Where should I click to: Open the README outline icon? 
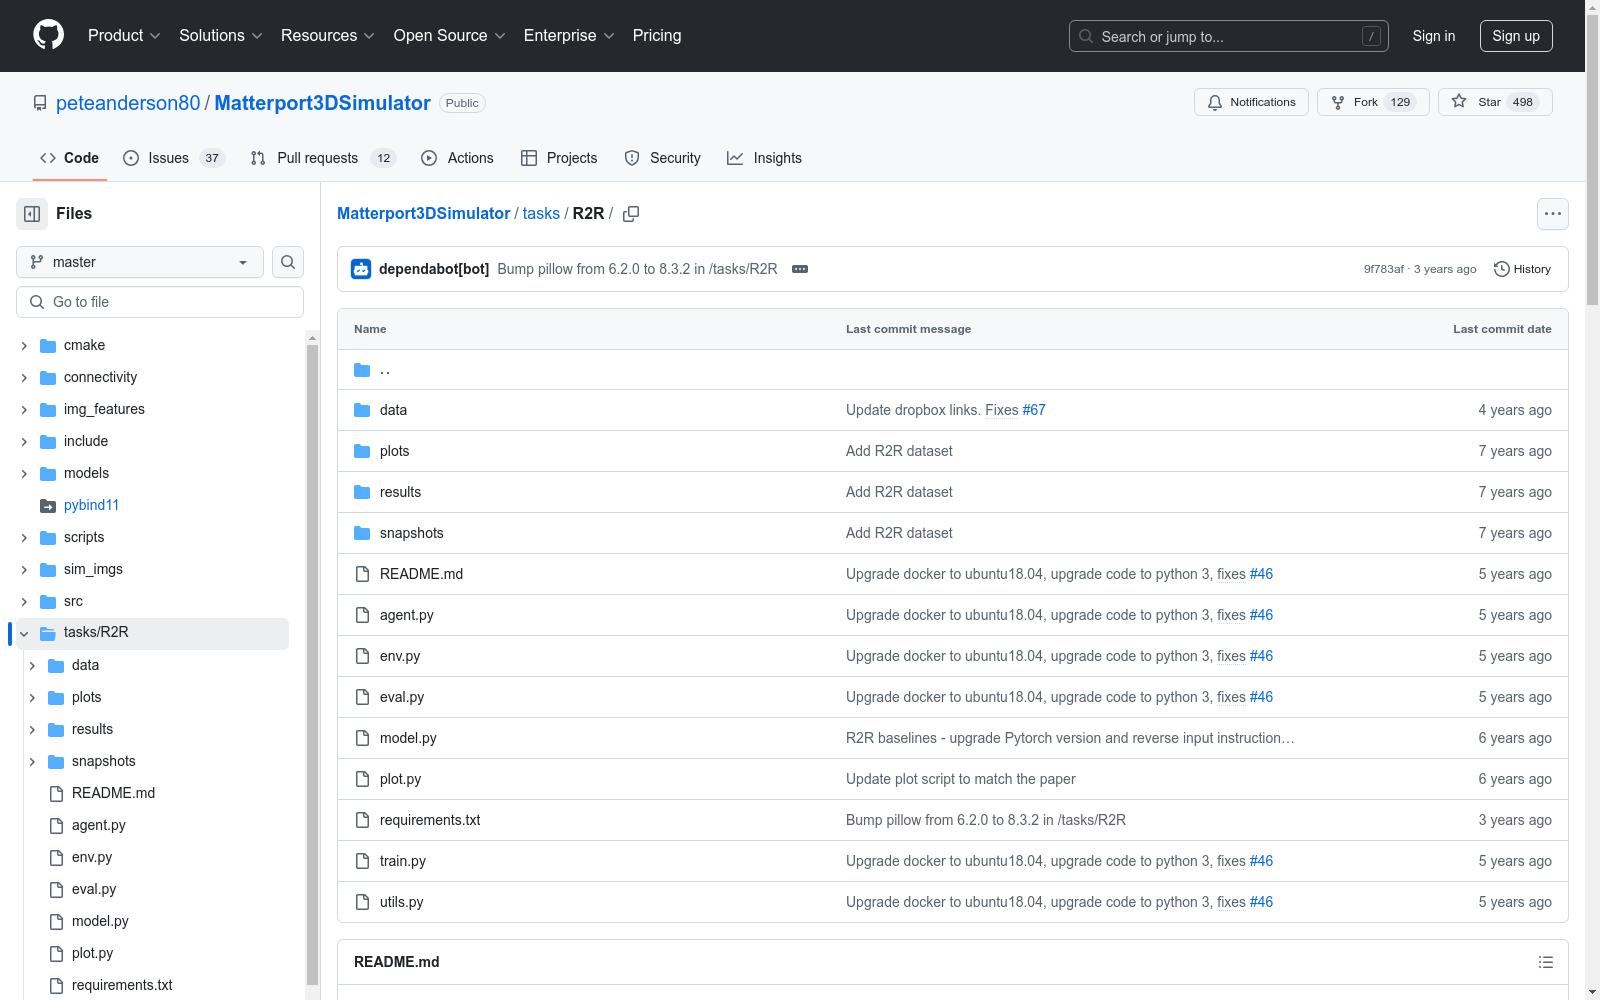pos(1546,962)
